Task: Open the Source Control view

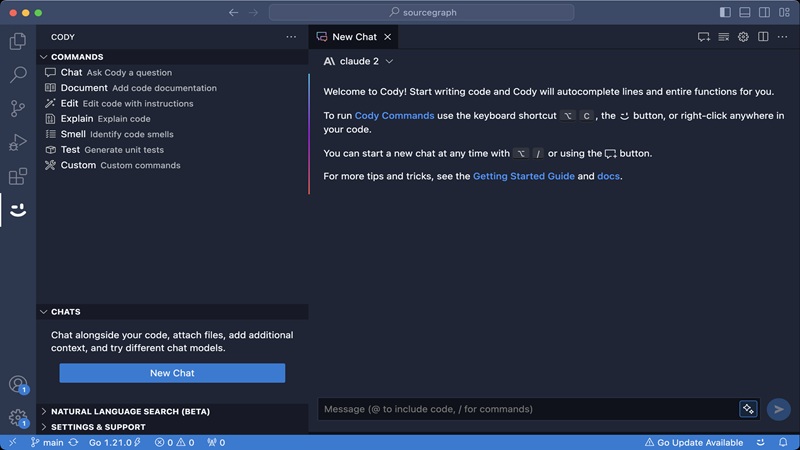Action: point(17,109)
